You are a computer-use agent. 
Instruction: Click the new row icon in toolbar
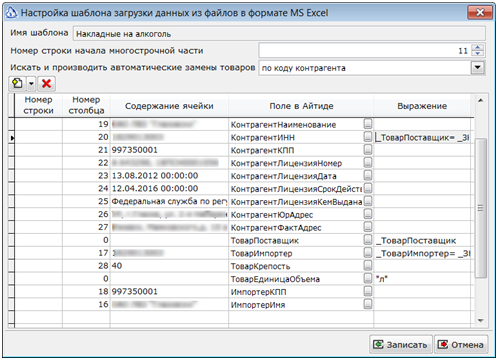(18, 83)
